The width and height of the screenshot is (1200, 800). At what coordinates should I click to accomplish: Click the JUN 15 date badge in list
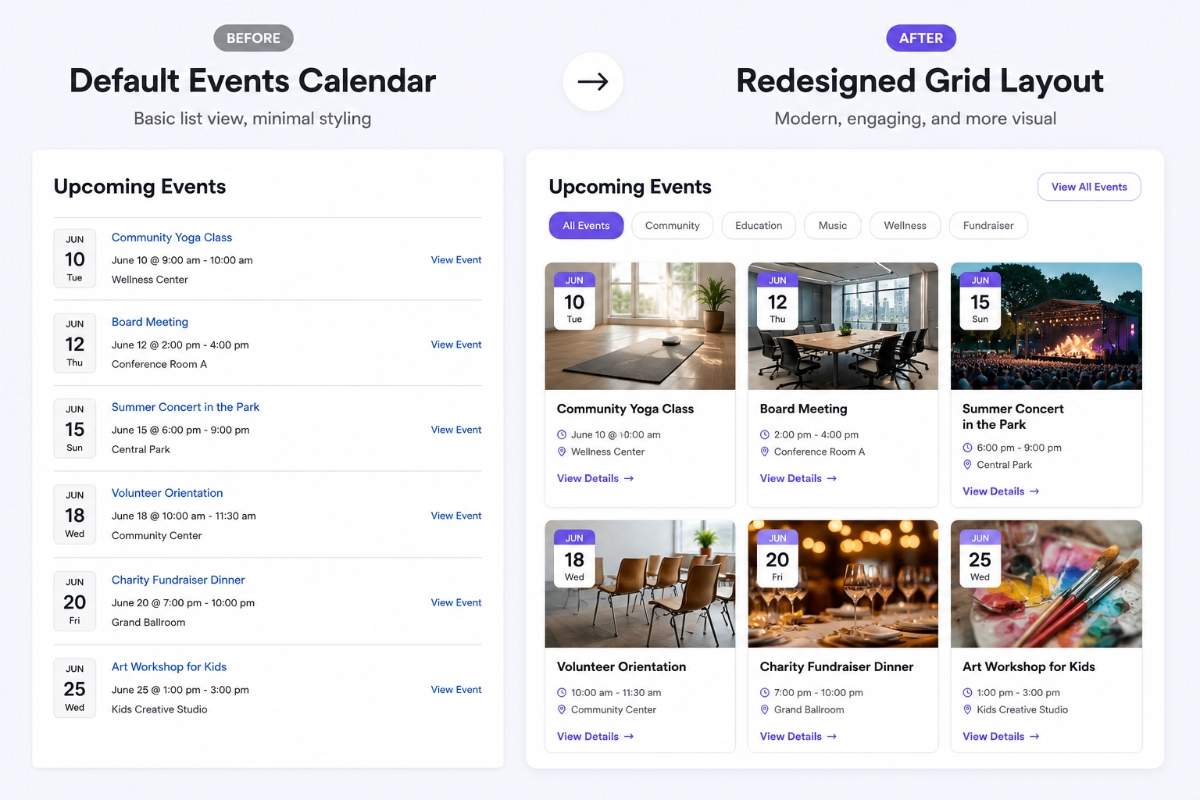click(75, 428)
